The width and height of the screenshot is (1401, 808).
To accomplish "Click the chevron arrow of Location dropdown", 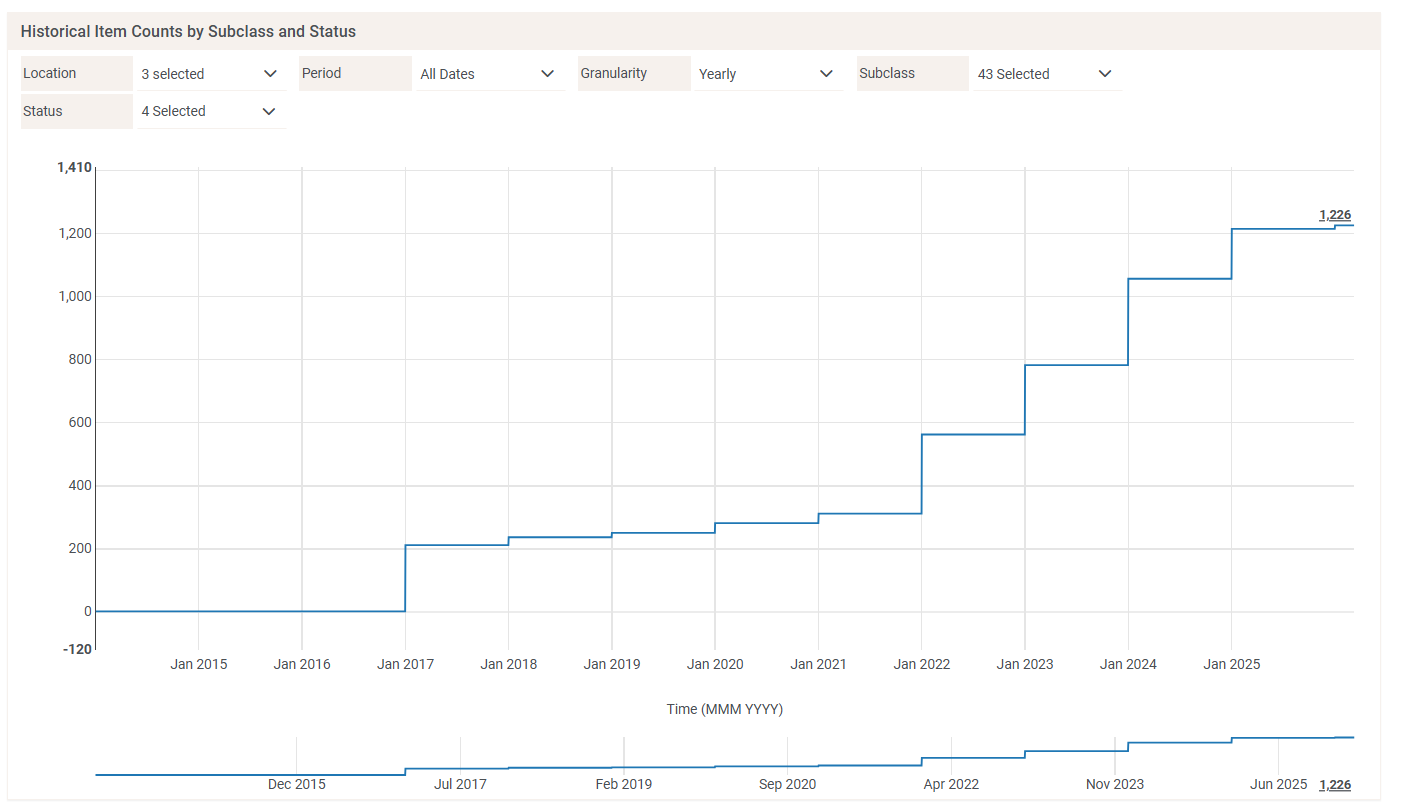I will tap(270, 74).
